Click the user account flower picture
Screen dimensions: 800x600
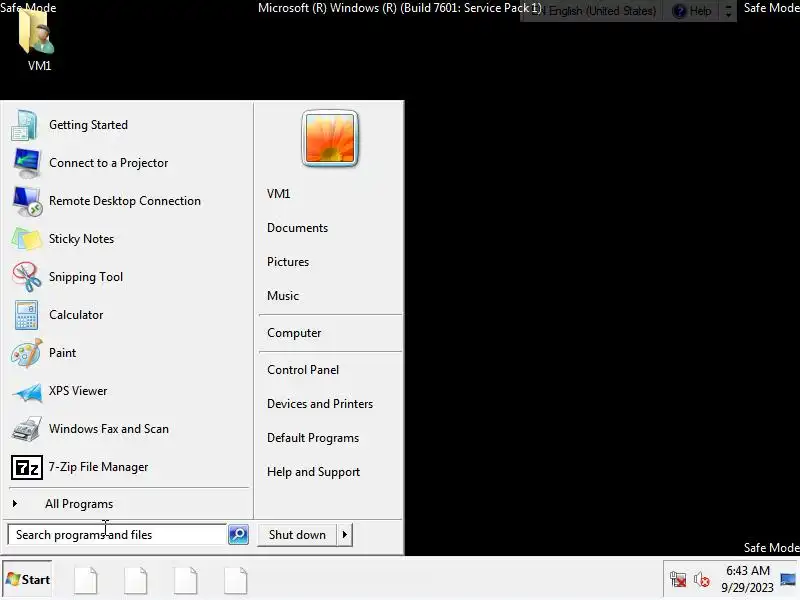tap(330, 138)
